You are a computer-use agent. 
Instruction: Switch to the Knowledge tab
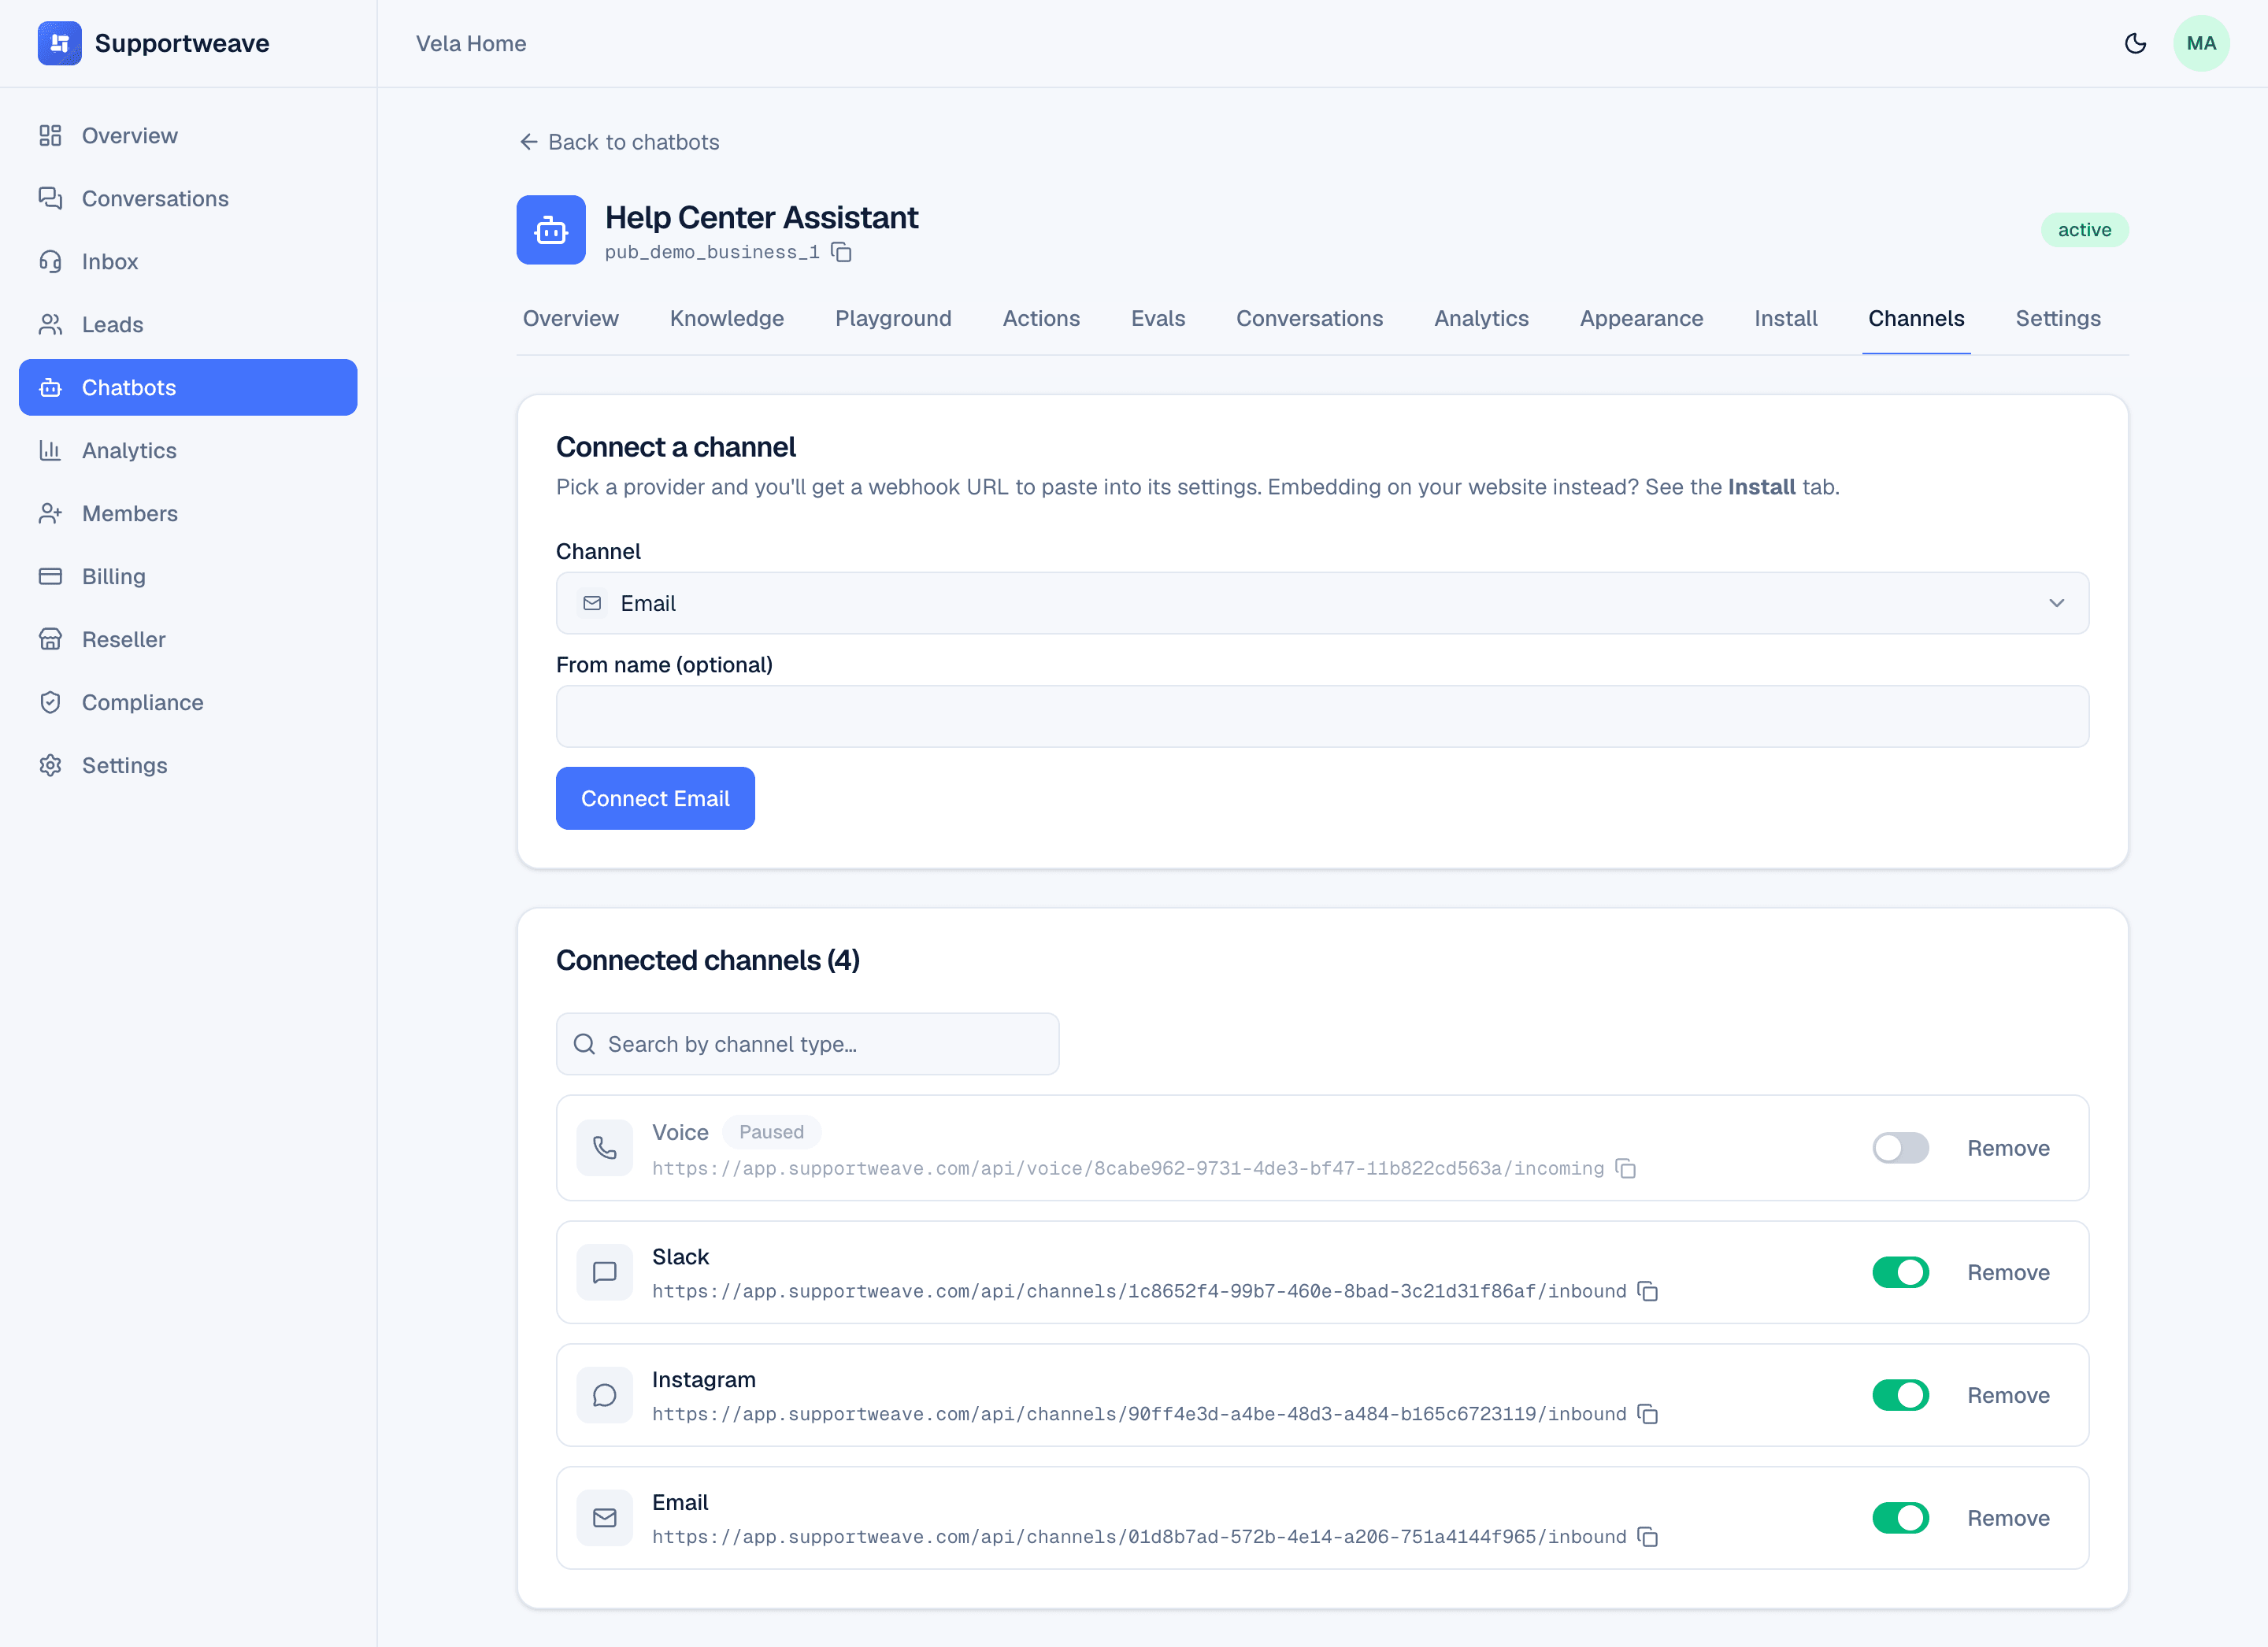click(726, 318)
